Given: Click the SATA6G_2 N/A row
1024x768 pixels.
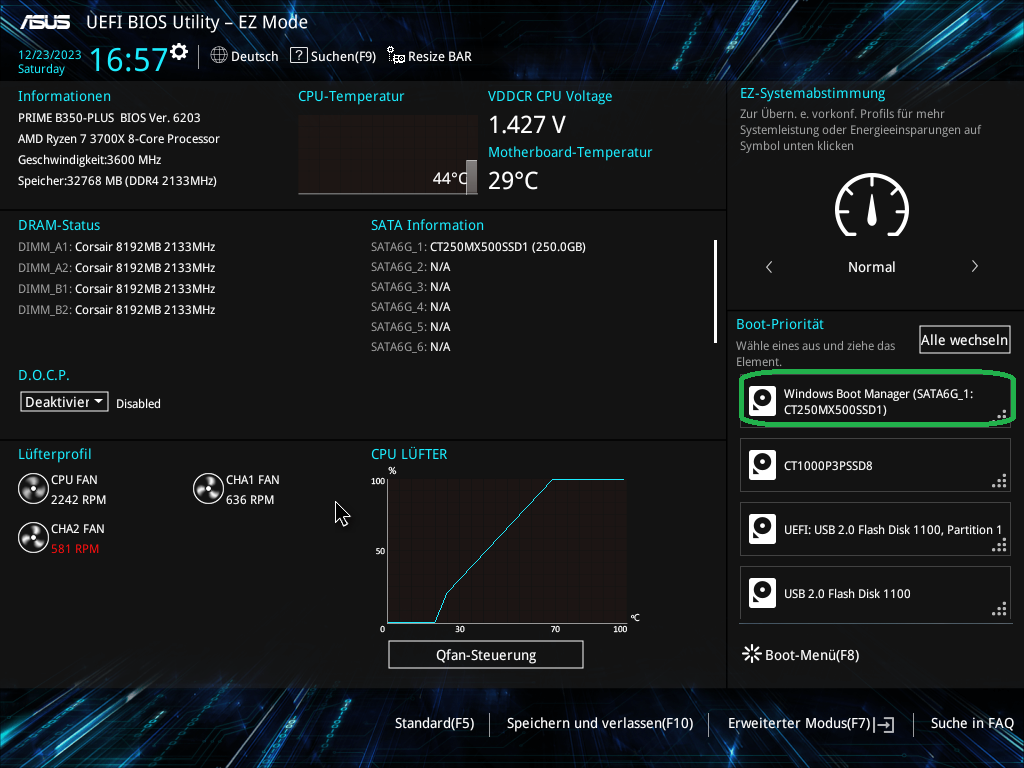Looking at the screenshot, I should click(411, 267).
